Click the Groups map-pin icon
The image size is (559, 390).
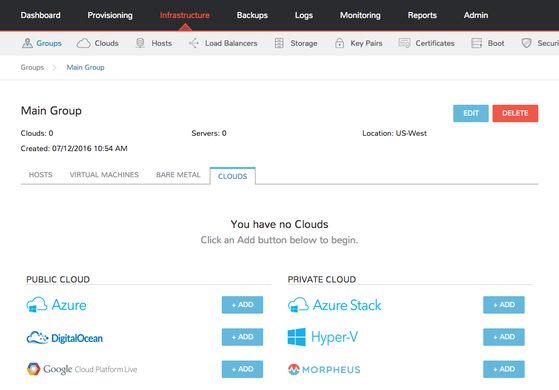27,43
